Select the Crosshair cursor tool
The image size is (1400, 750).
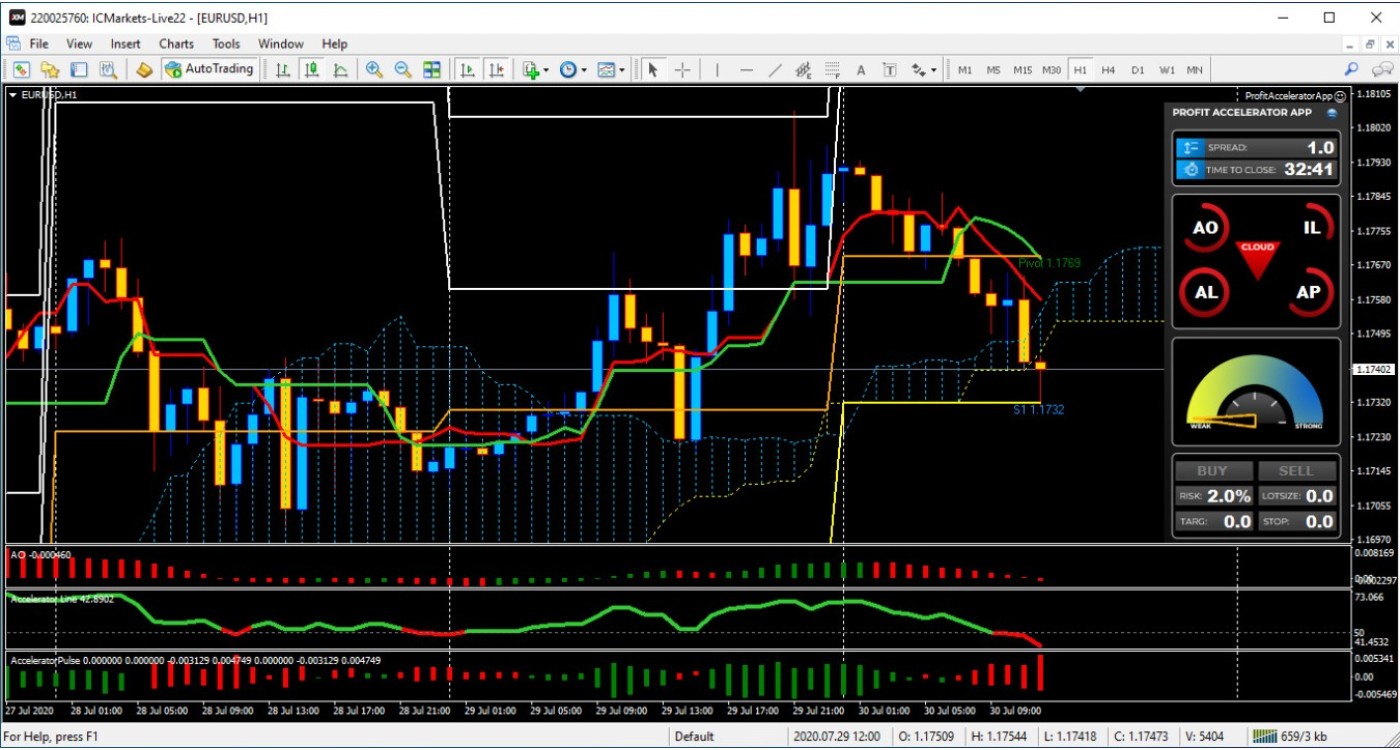pos(683,70)
